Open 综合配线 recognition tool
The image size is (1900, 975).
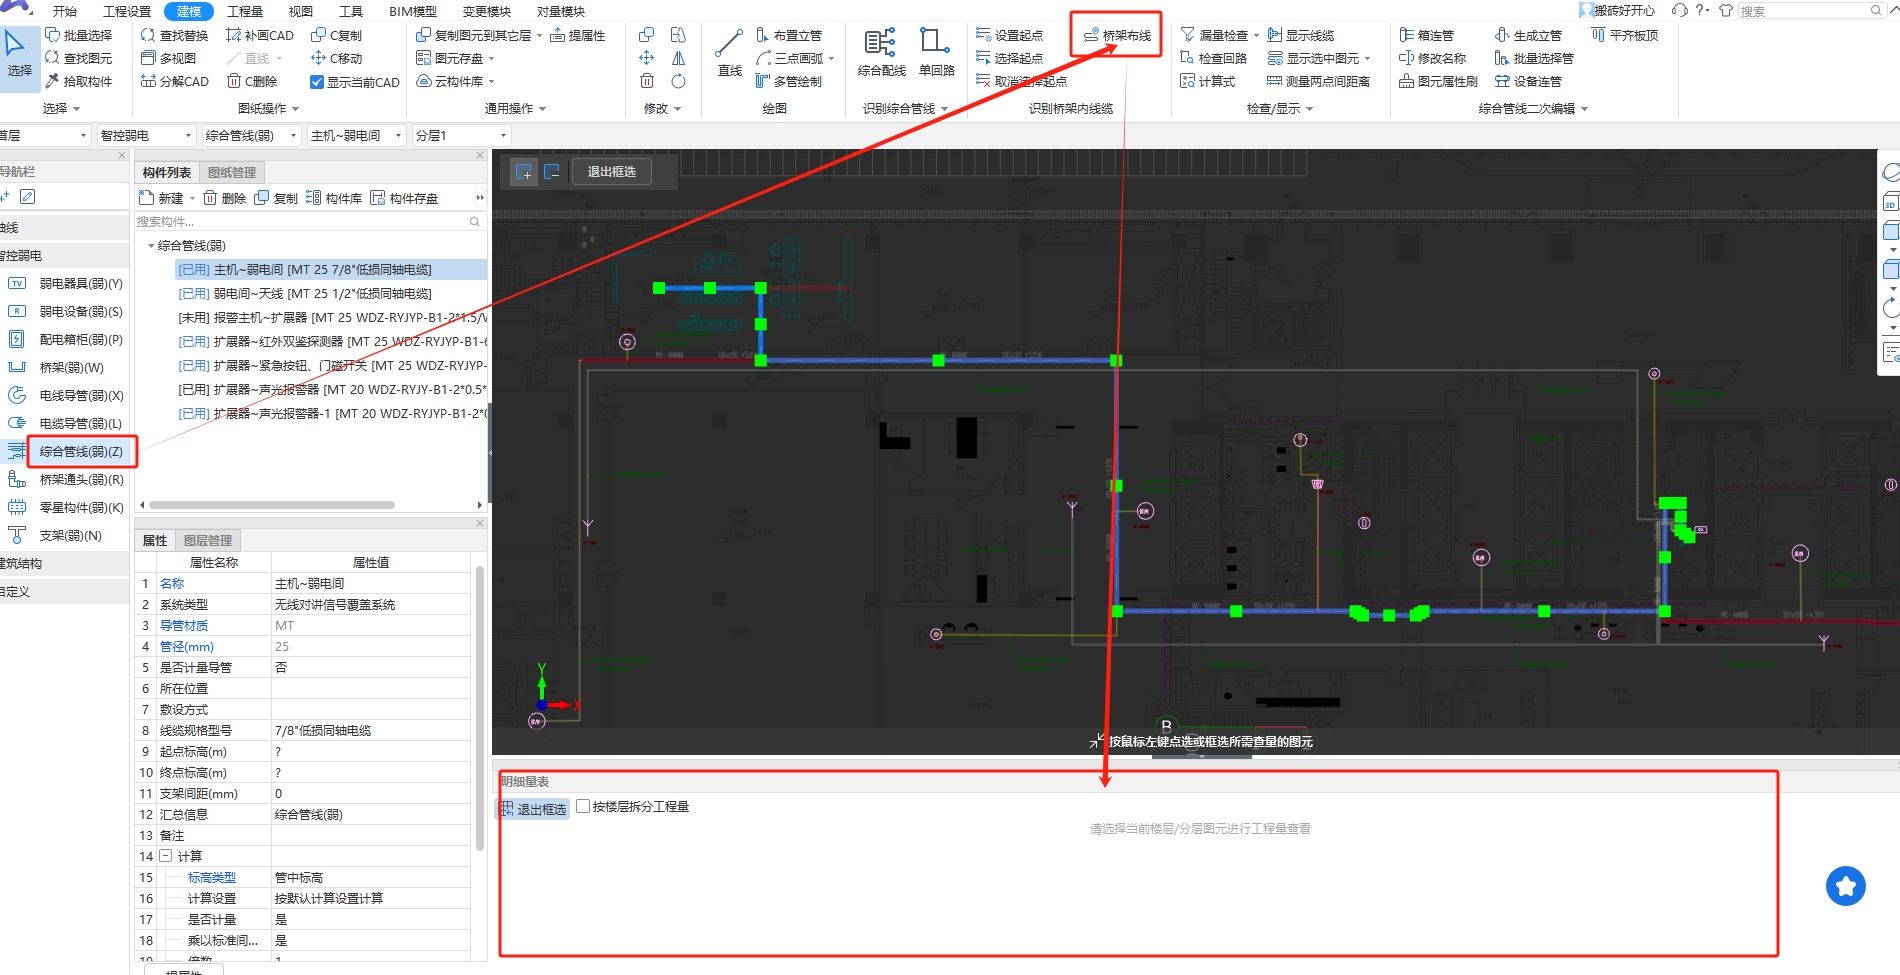pos(881,52)
